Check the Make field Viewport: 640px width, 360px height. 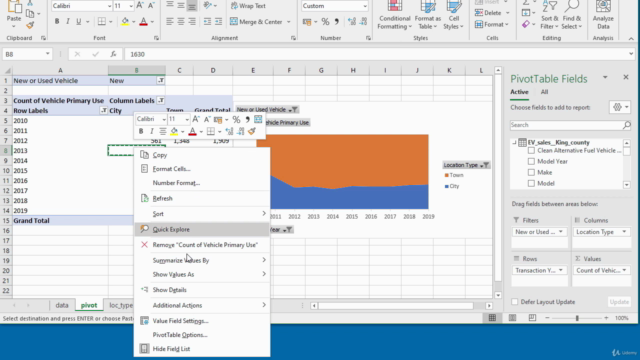531,173
